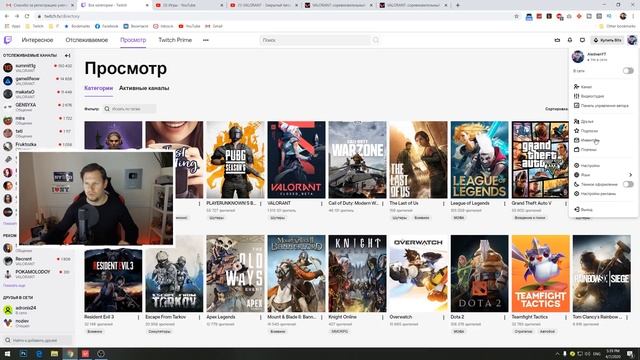This screenshot has width=640, height=360.
Task: Click Buy Bits button
Action: pos(608,40)
